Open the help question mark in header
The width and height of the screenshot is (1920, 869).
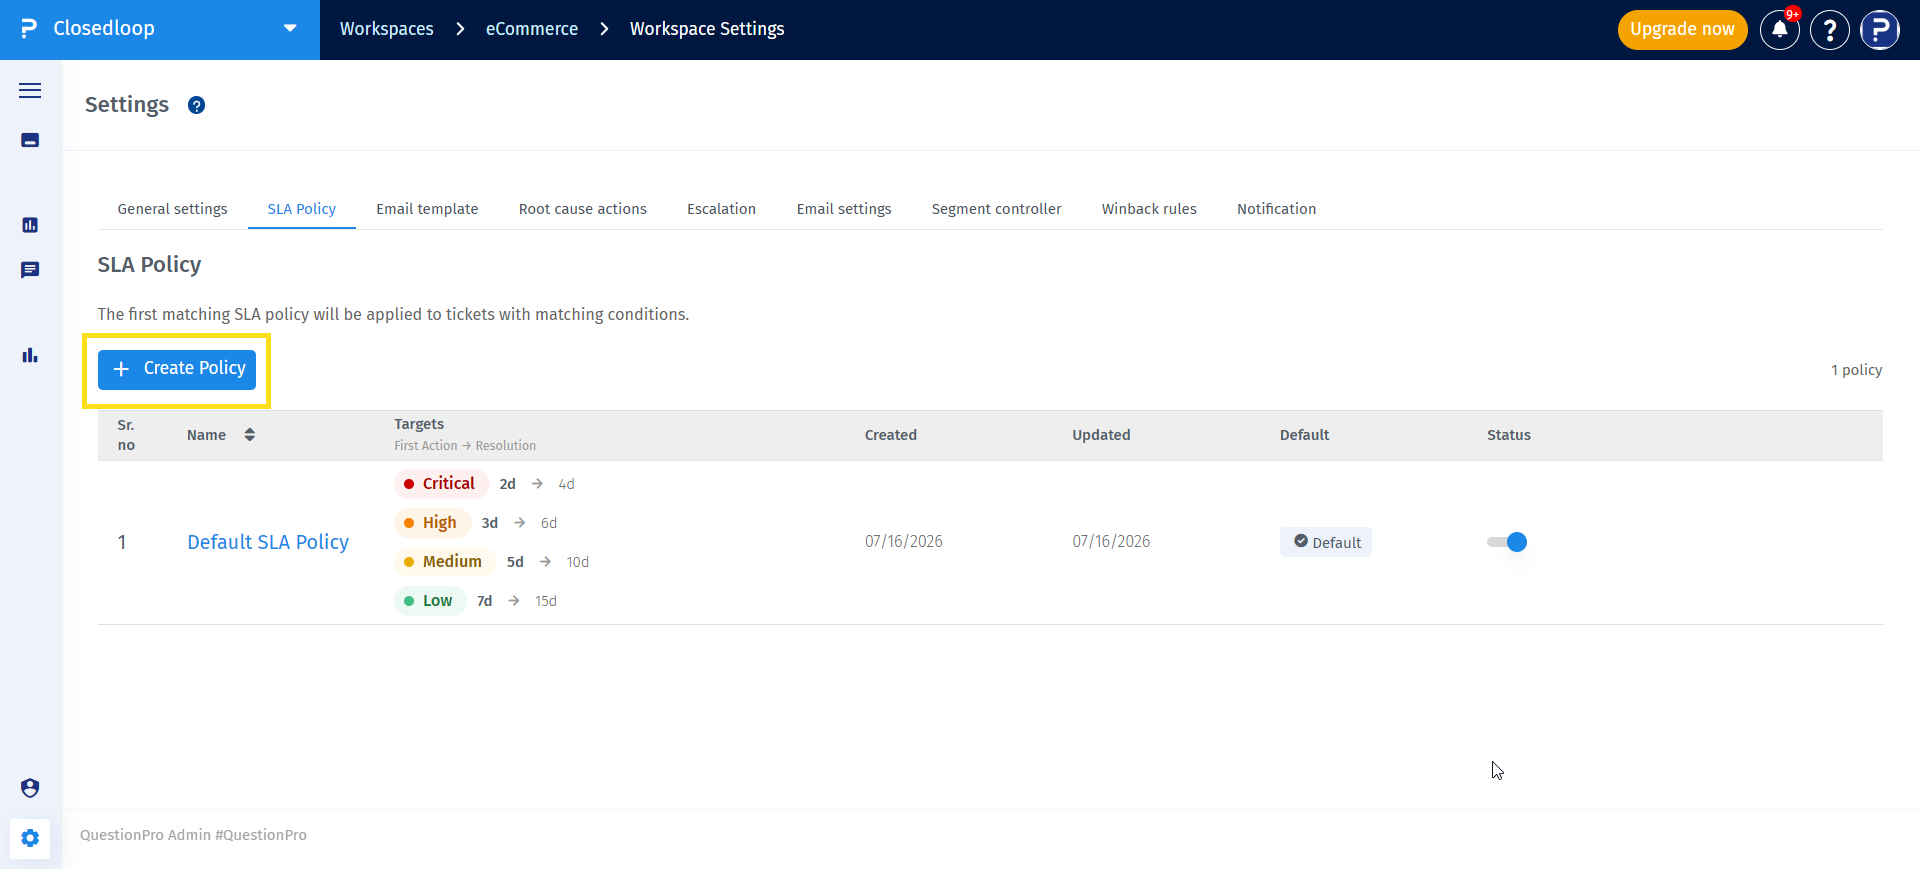pyautogui.click(x=1830, y=30)
